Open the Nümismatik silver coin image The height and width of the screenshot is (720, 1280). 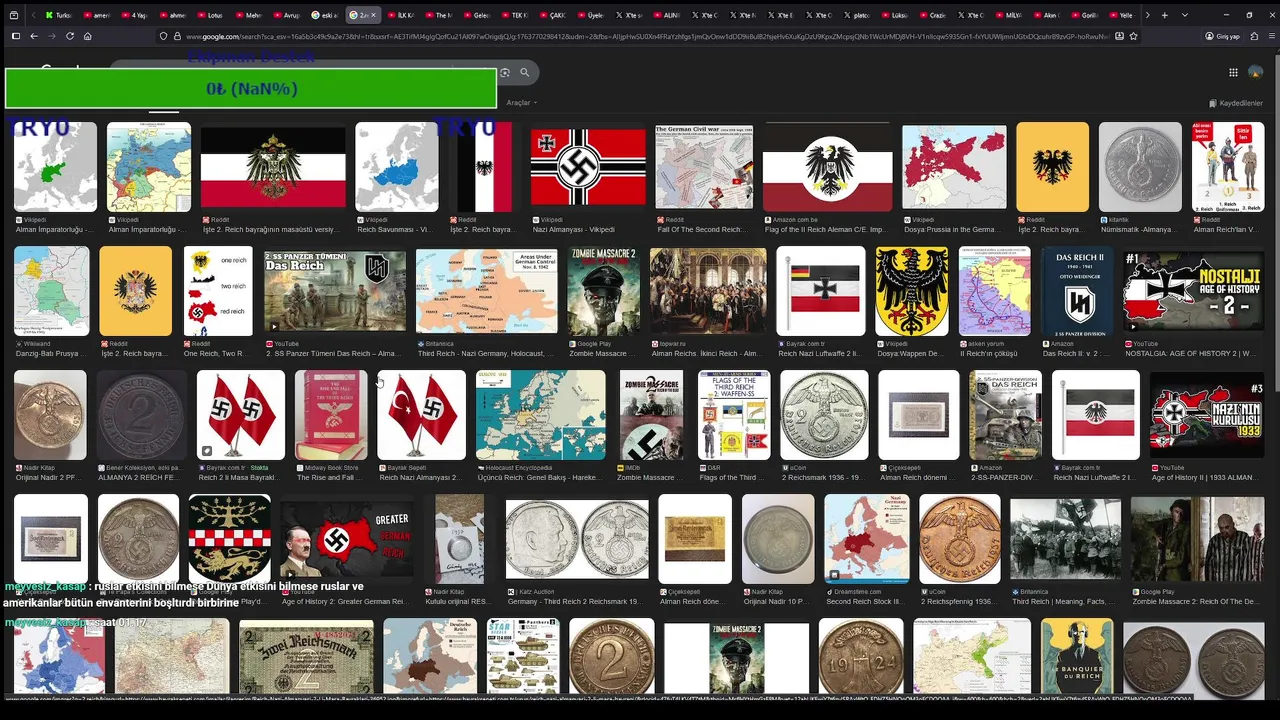1140,167
